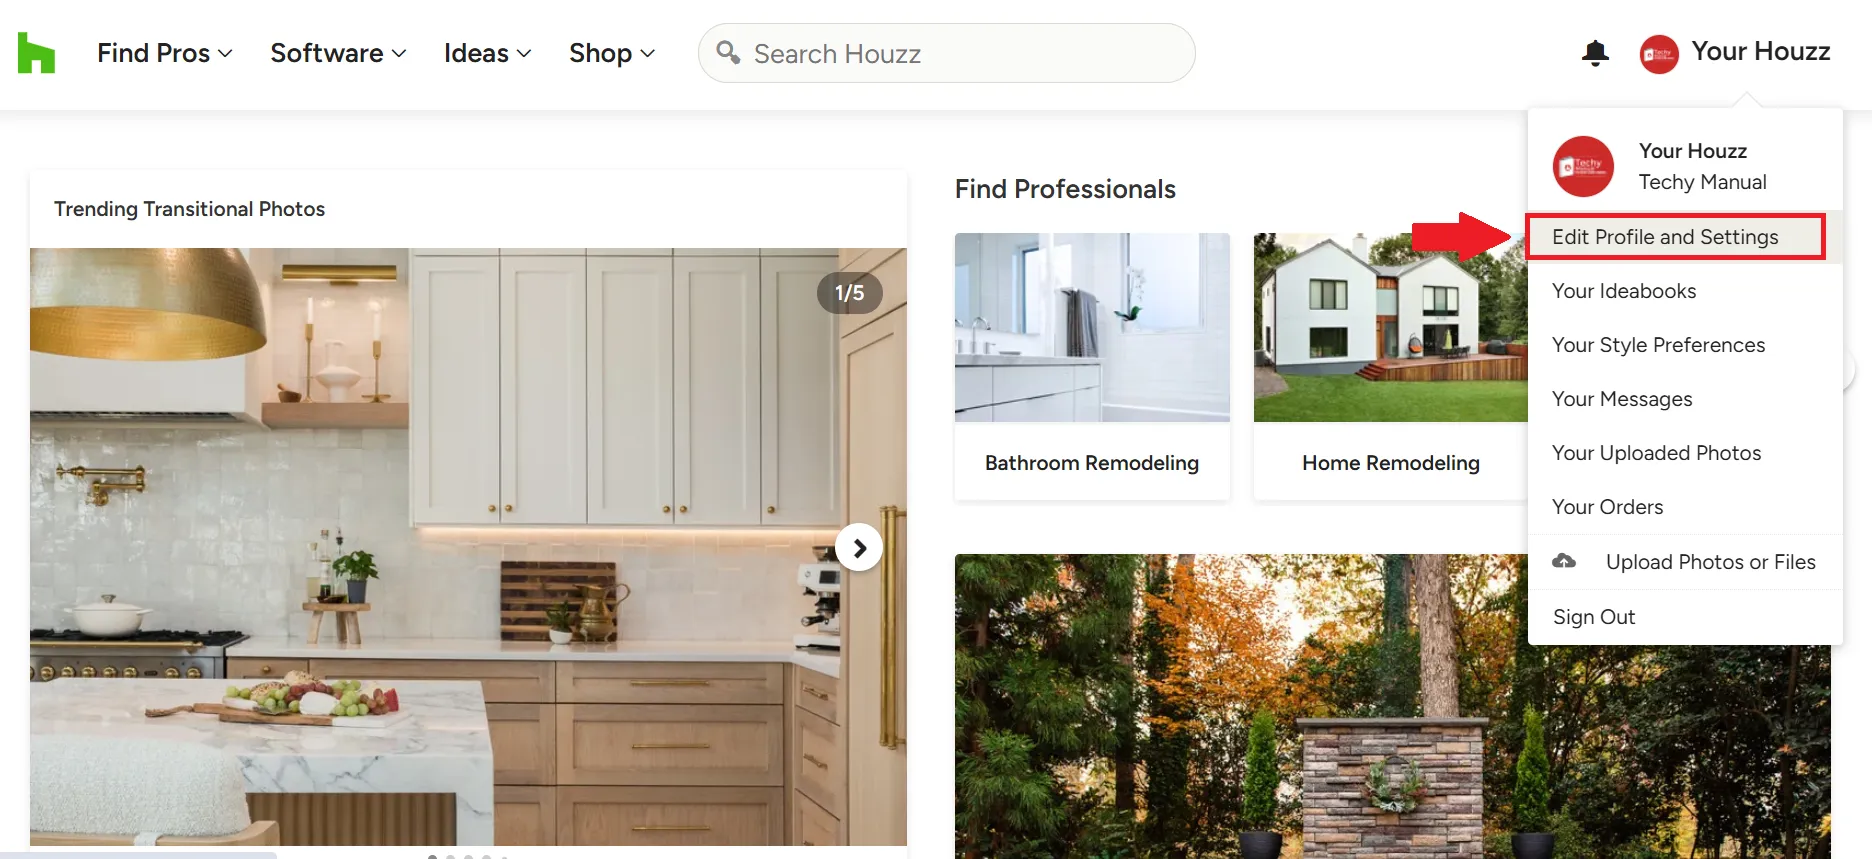Click the search magnifier icon
Viewport: 1872px width, 859px height.
pyautogui.click(x=728, y=52)
